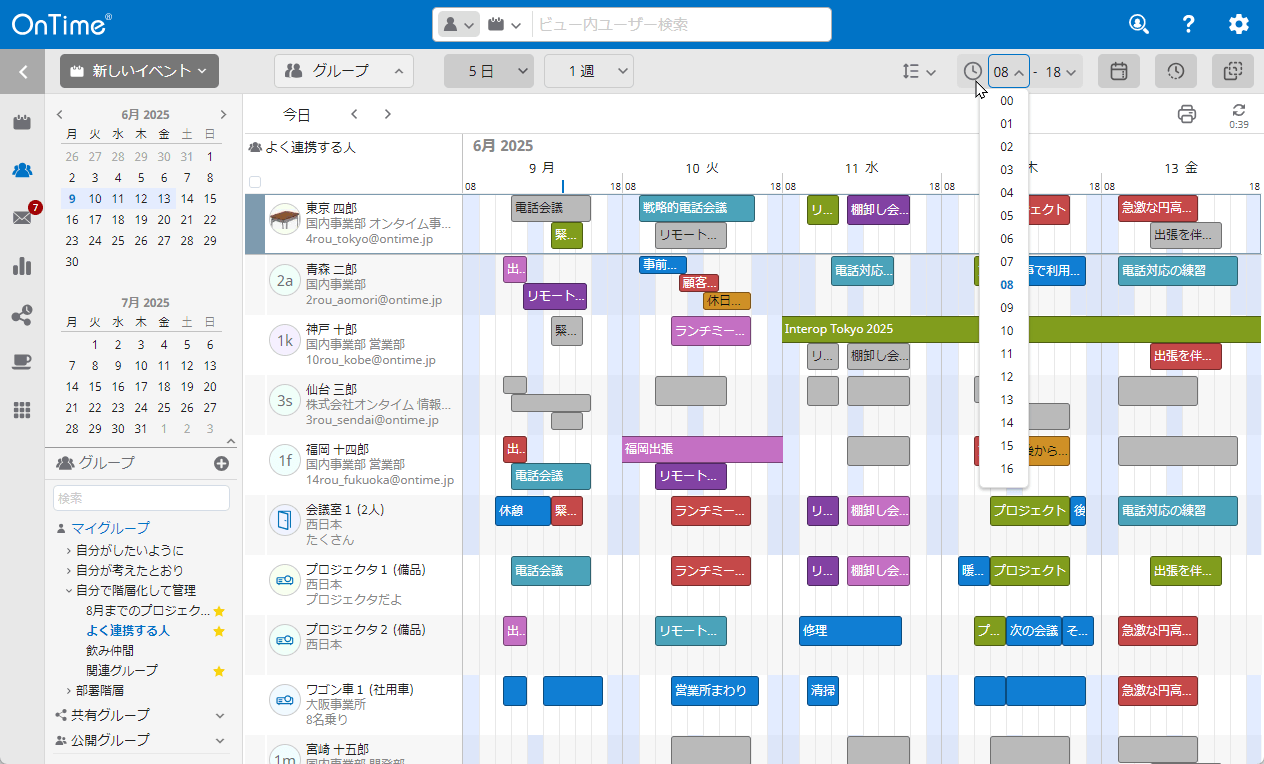Image resolution: width=1264 pixels, height=764 pixels.
Task: Select June 30 in the mini calendar
Action: coord(70,262)
